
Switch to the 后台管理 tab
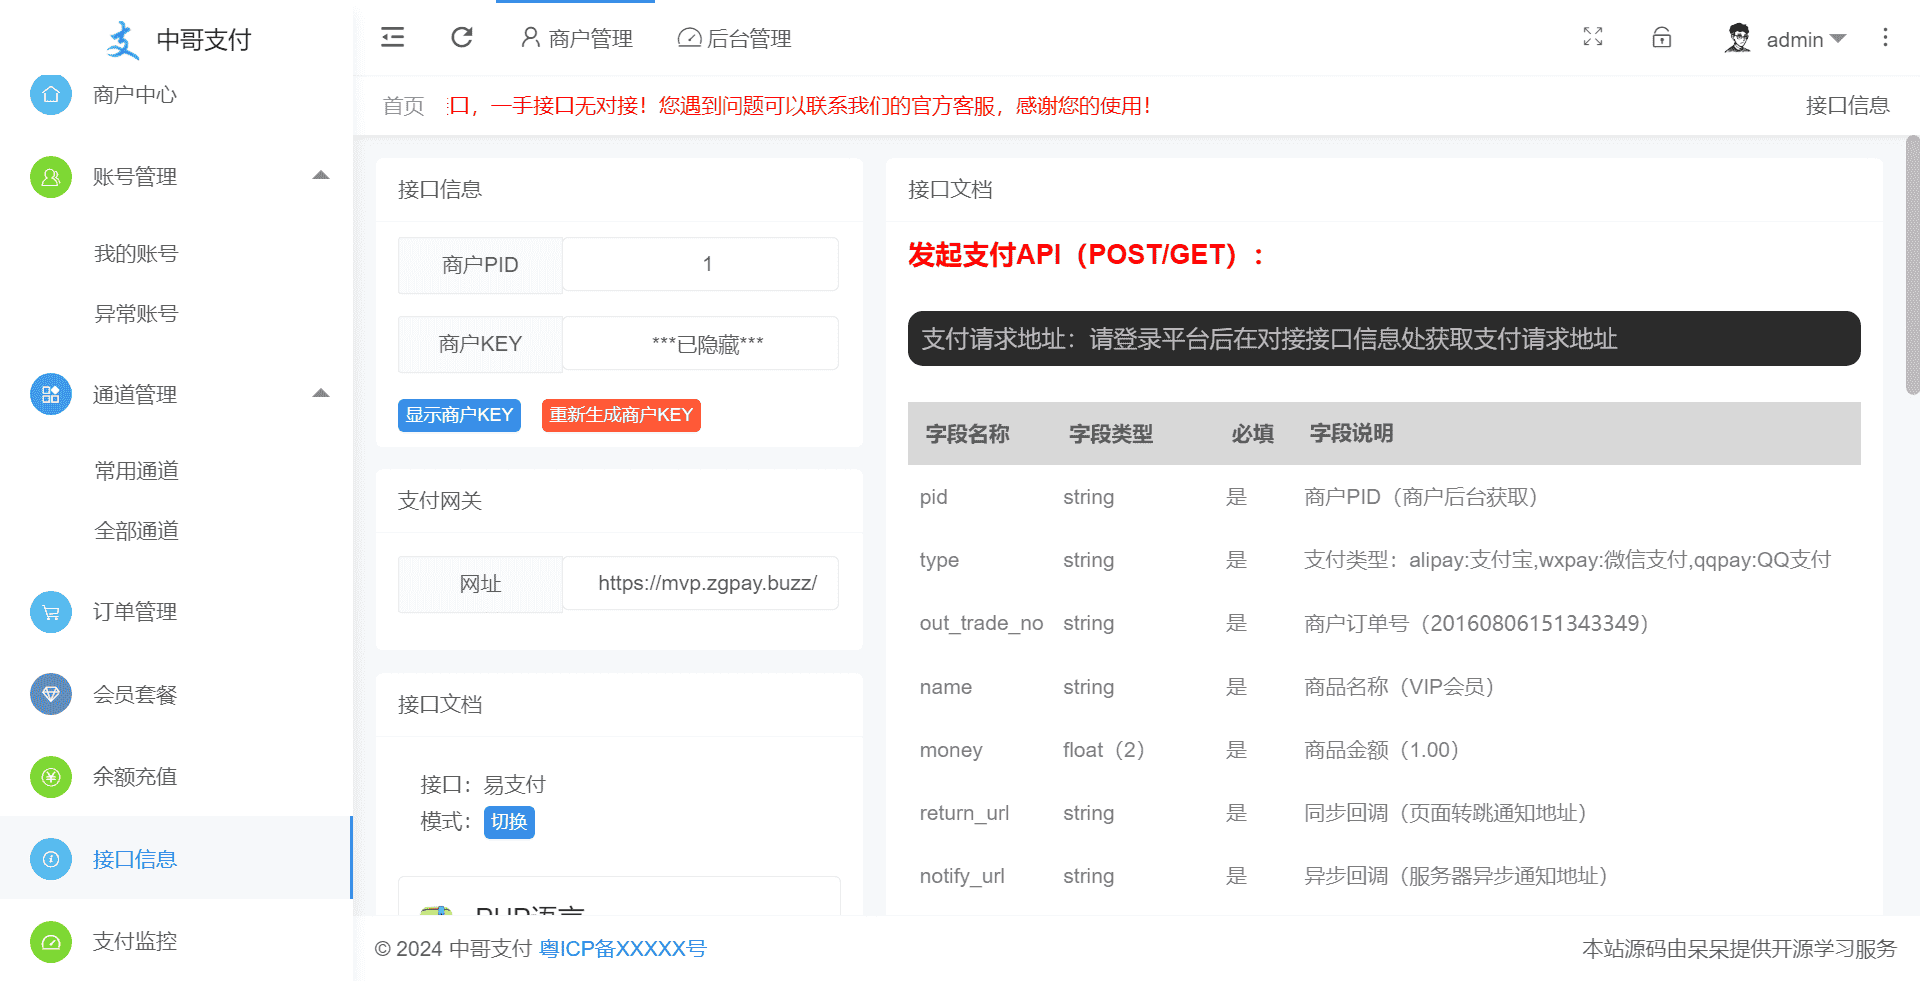734,39
